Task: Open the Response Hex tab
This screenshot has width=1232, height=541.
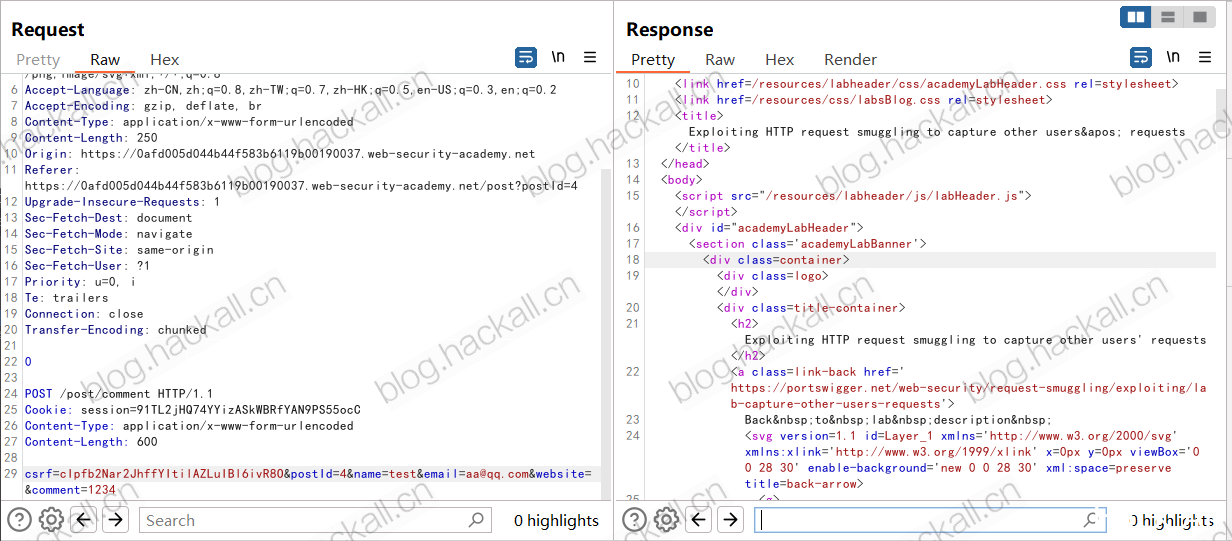Action: coord(780,60)
